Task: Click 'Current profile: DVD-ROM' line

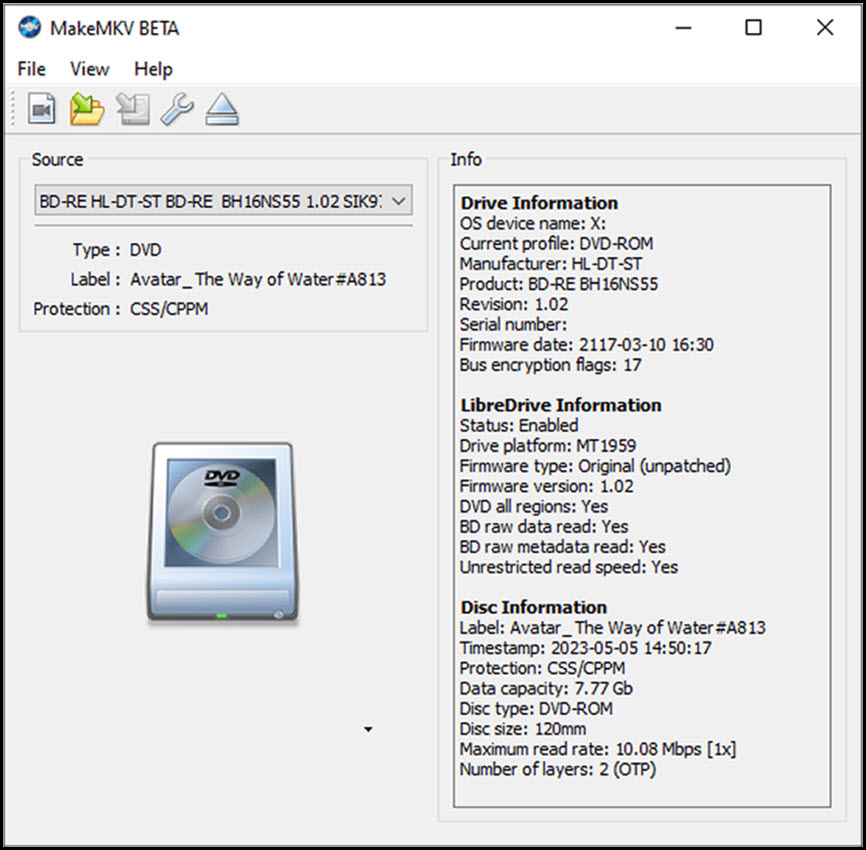Action: (557, 244)
